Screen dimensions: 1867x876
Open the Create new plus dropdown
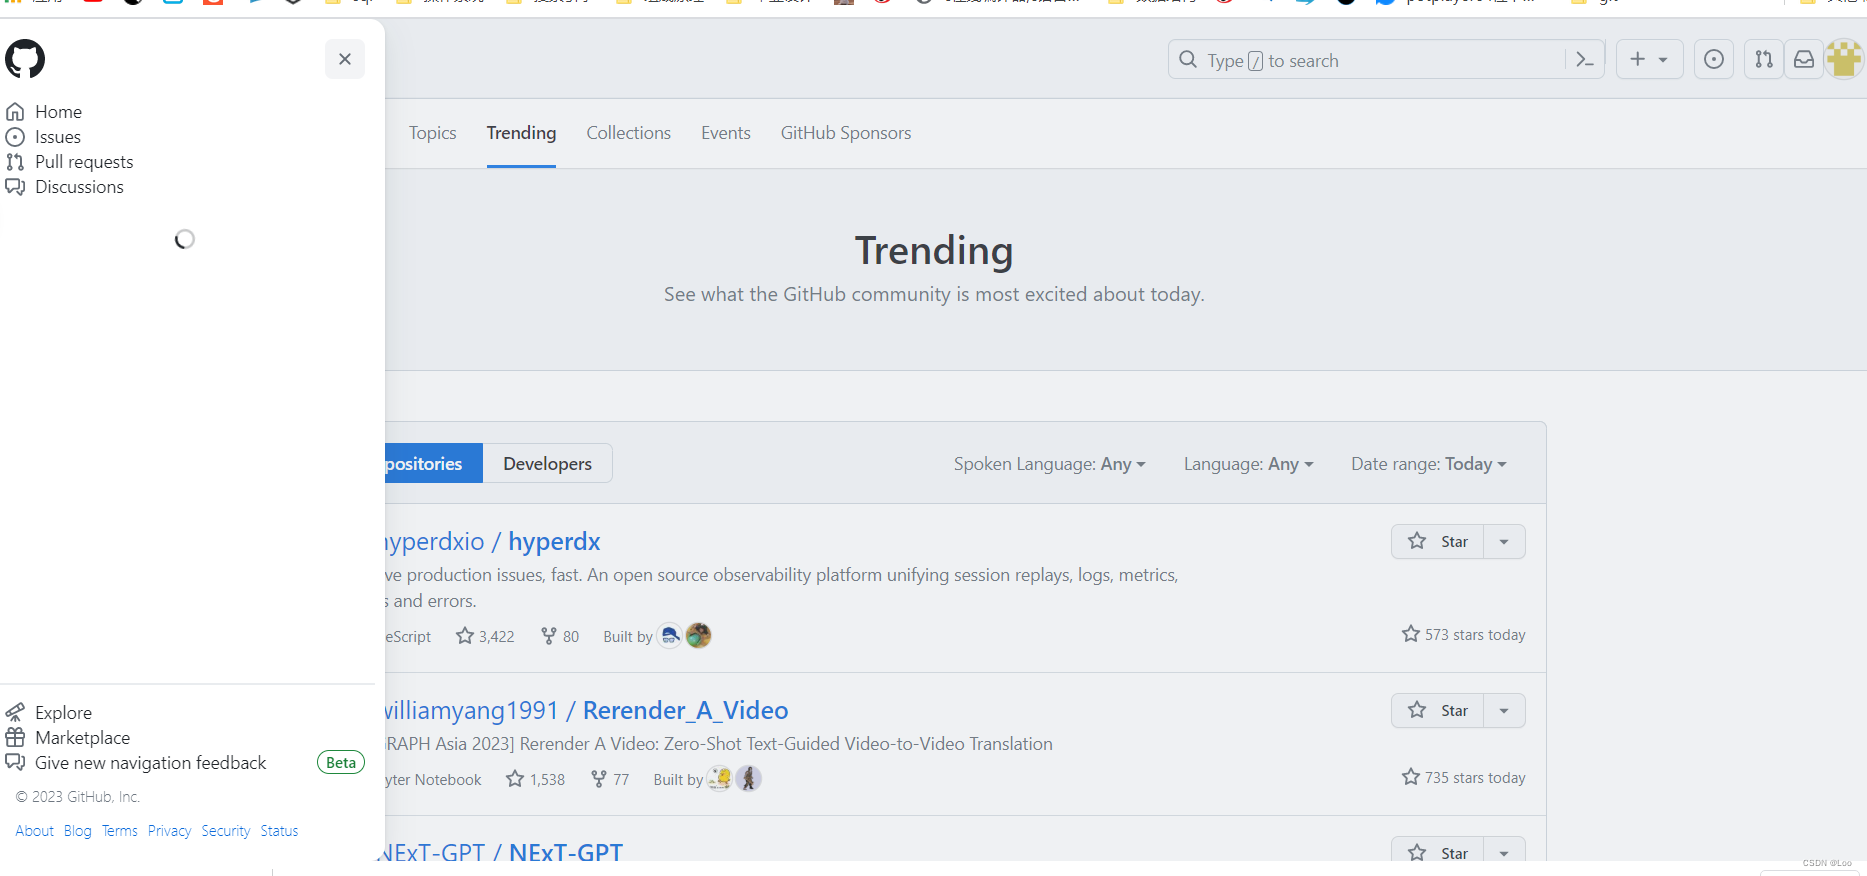[1650, 60]
